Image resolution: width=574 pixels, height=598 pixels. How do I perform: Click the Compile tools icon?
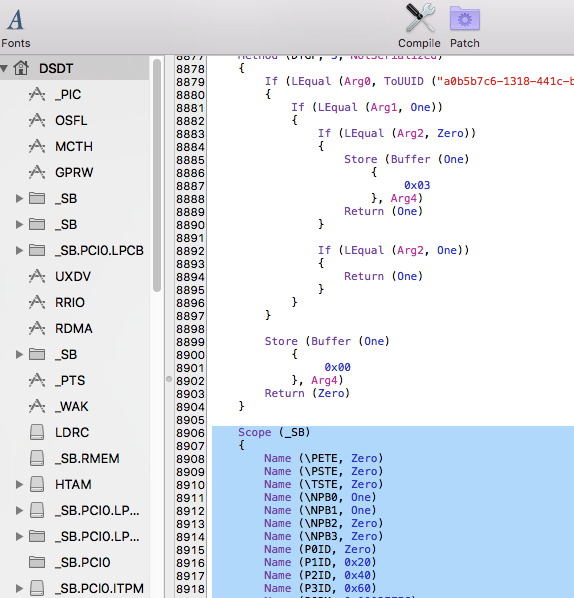pos(420,18)
